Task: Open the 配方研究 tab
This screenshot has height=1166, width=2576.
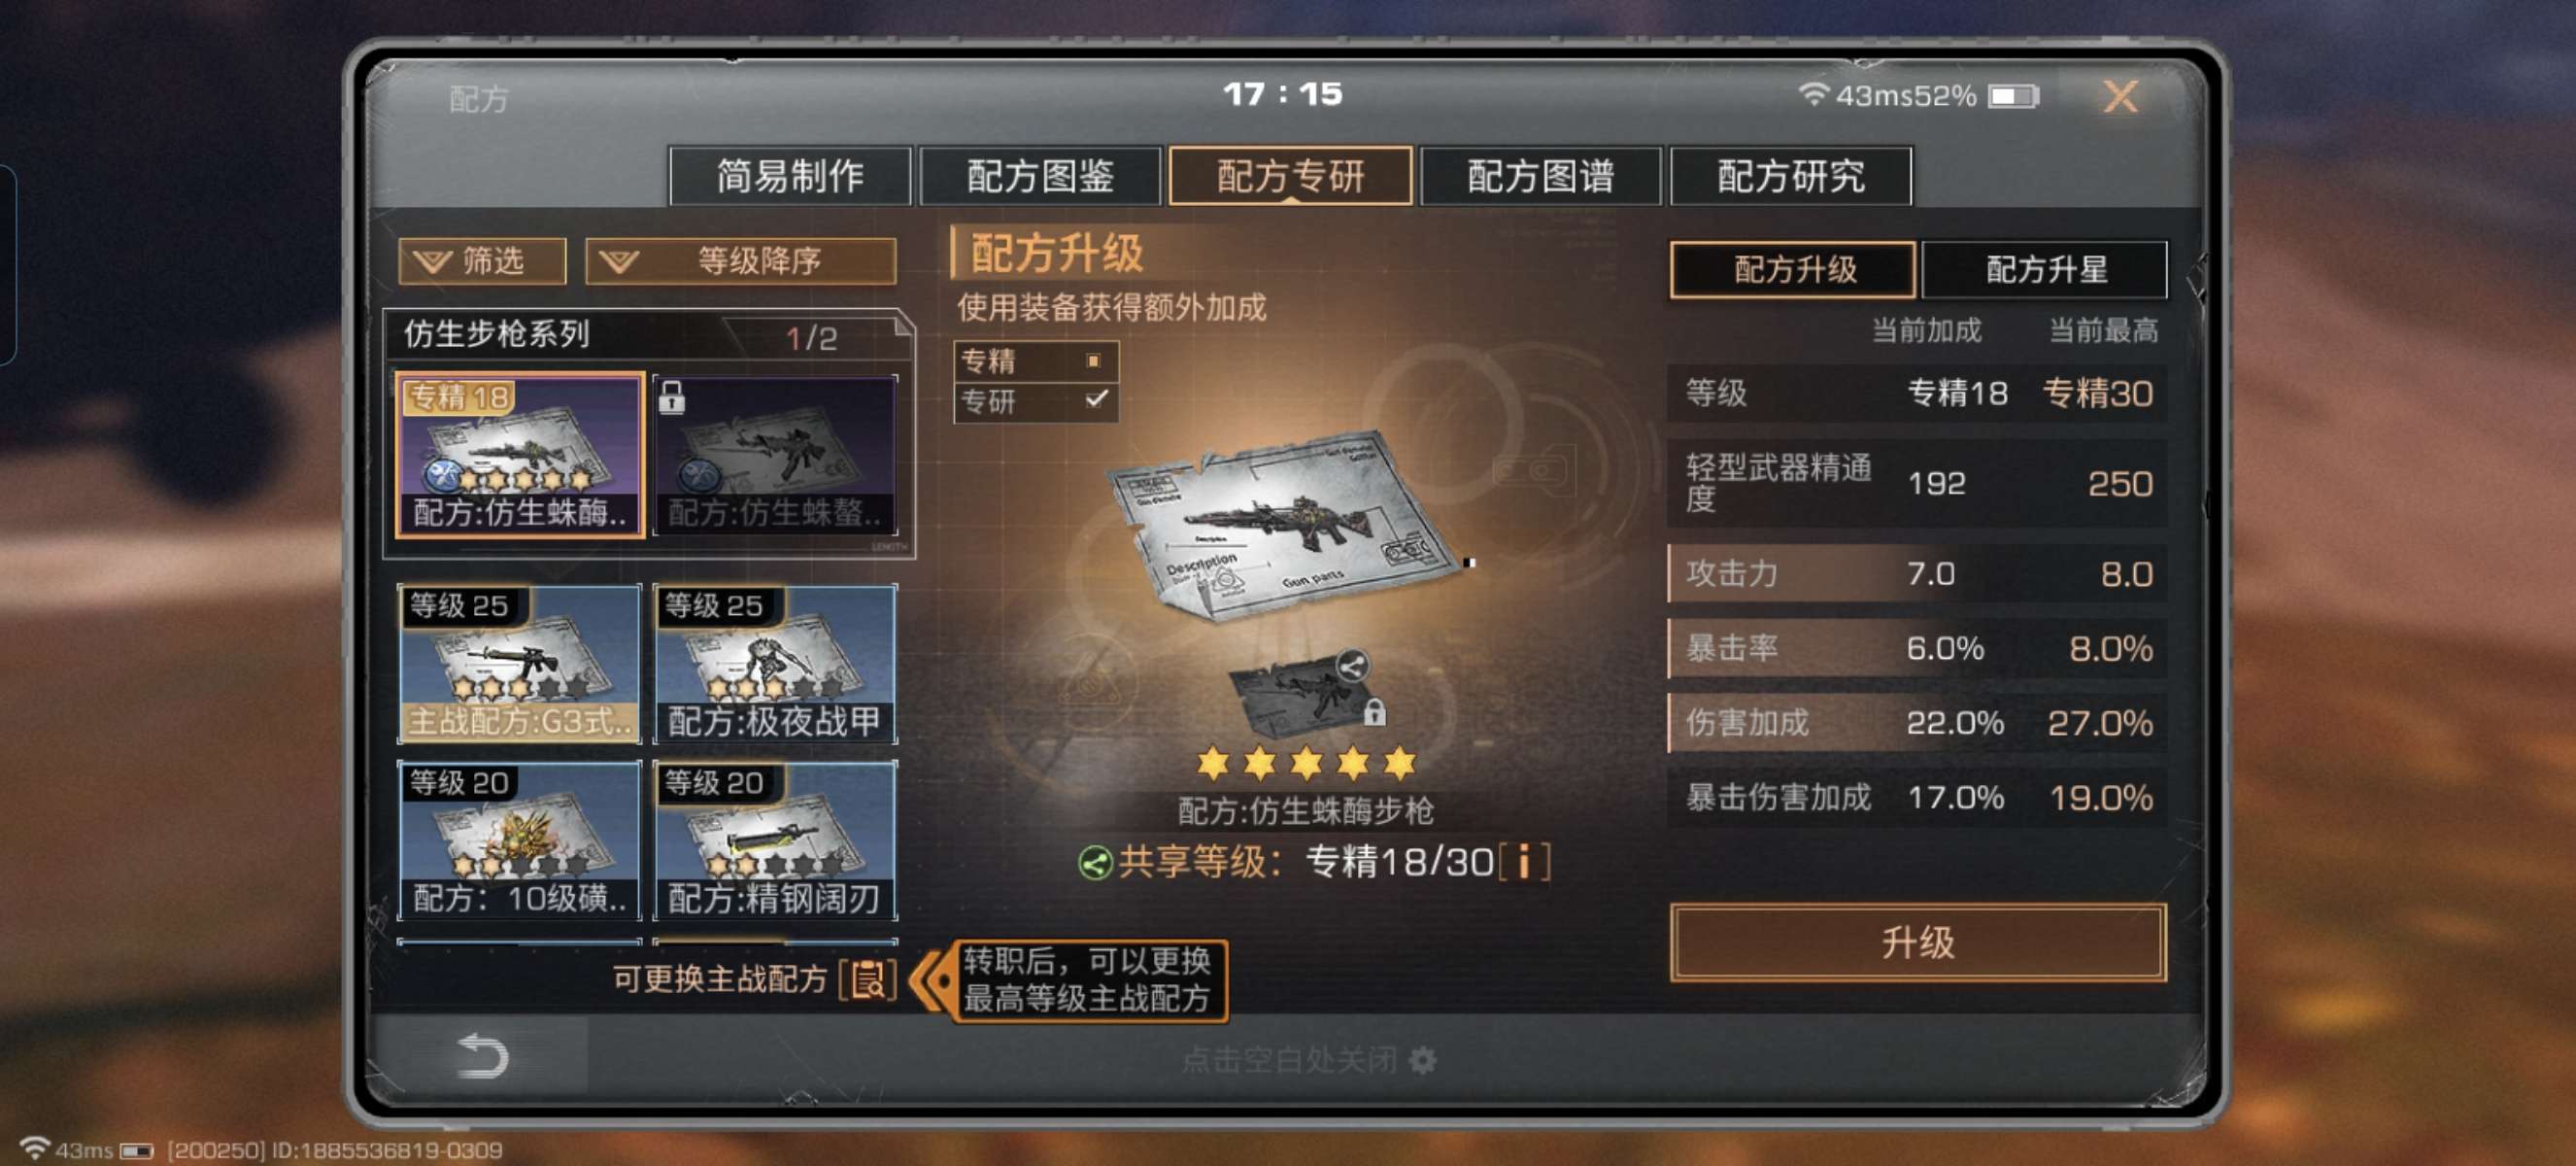Action: click(1790, 176)
